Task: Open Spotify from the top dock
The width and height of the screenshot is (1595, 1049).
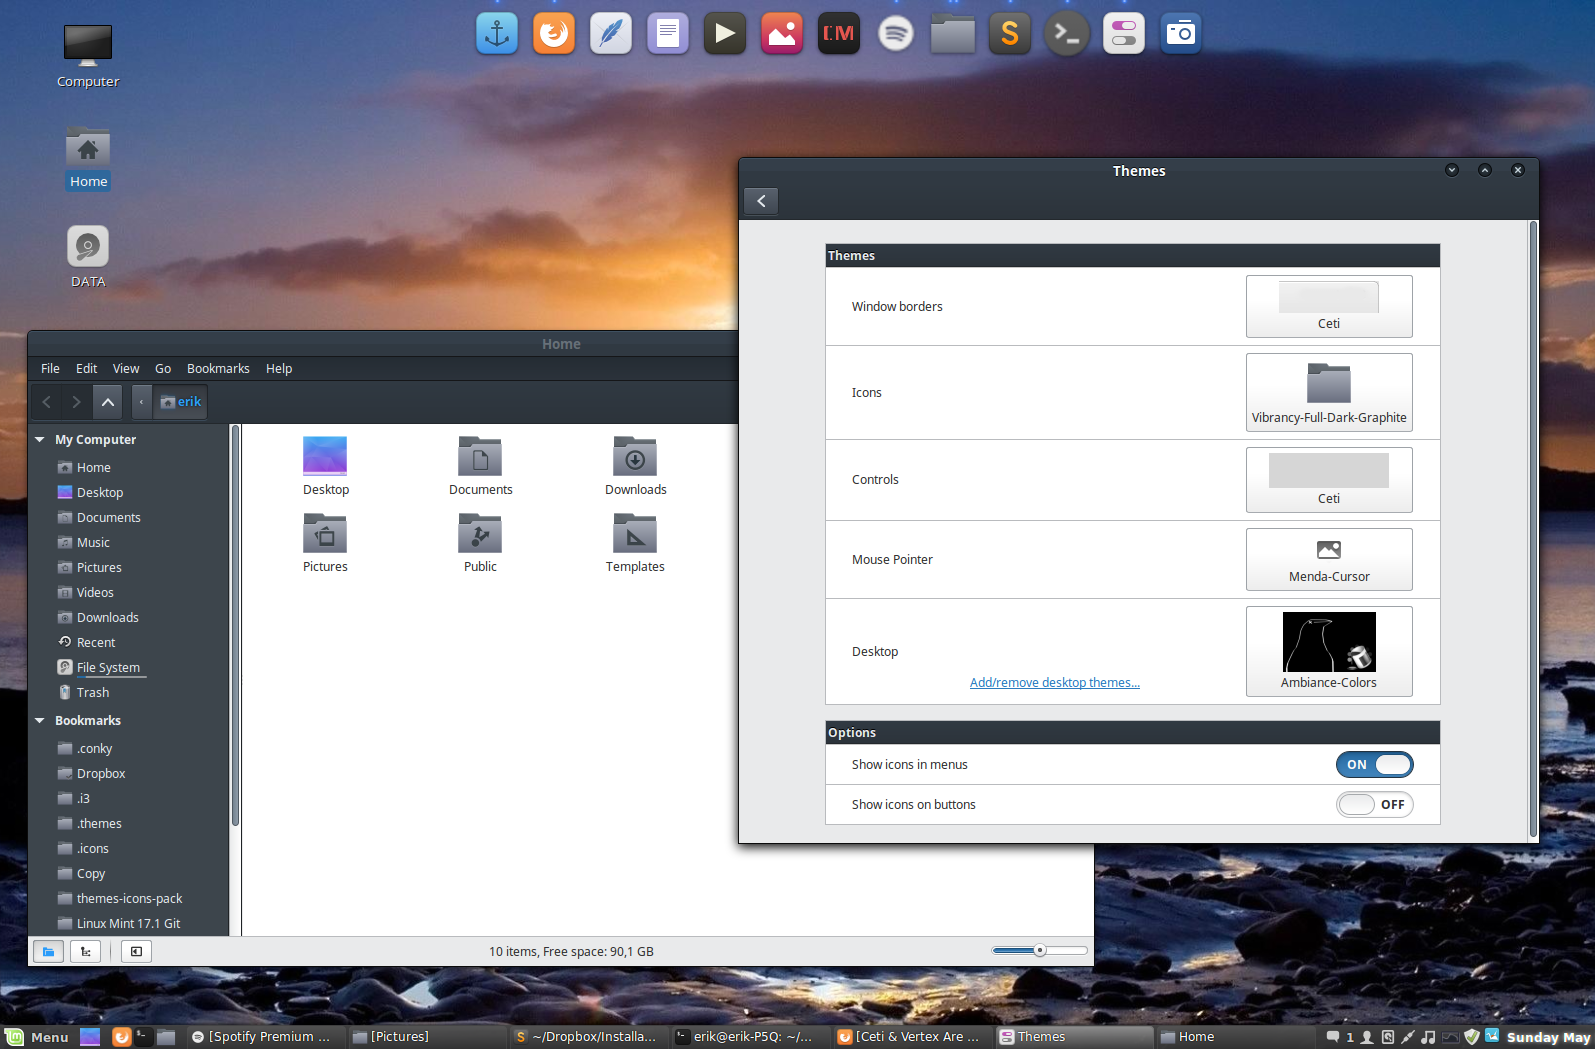Action: pyautogui.click(x=896, y=34)
